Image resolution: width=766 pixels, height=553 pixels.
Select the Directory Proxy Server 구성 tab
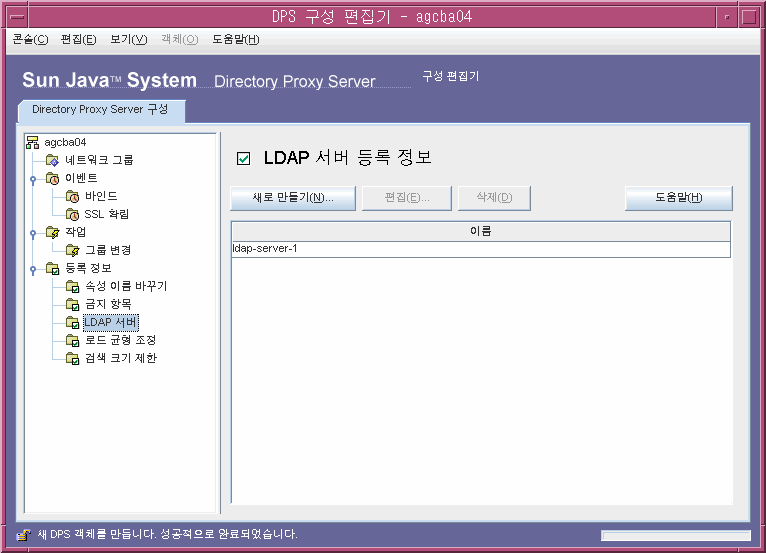pyautogui.click(x=101, y=110)
